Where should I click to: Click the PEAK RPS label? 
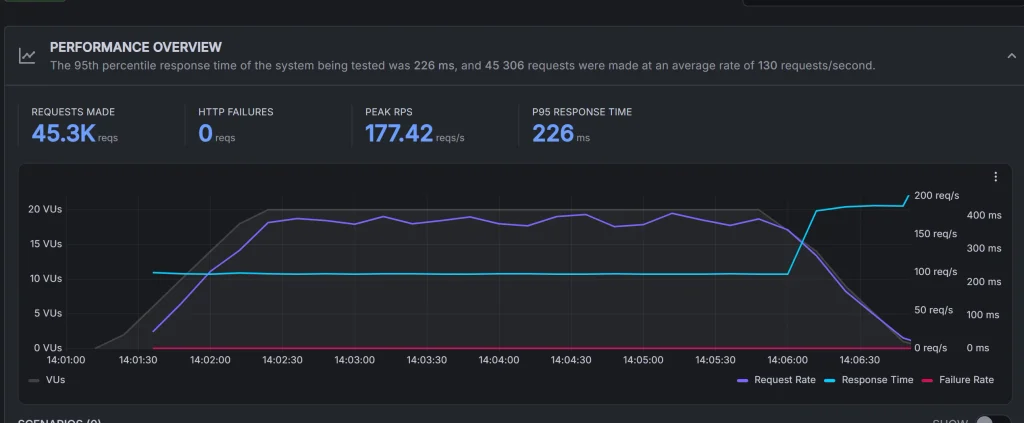(389, 112)
